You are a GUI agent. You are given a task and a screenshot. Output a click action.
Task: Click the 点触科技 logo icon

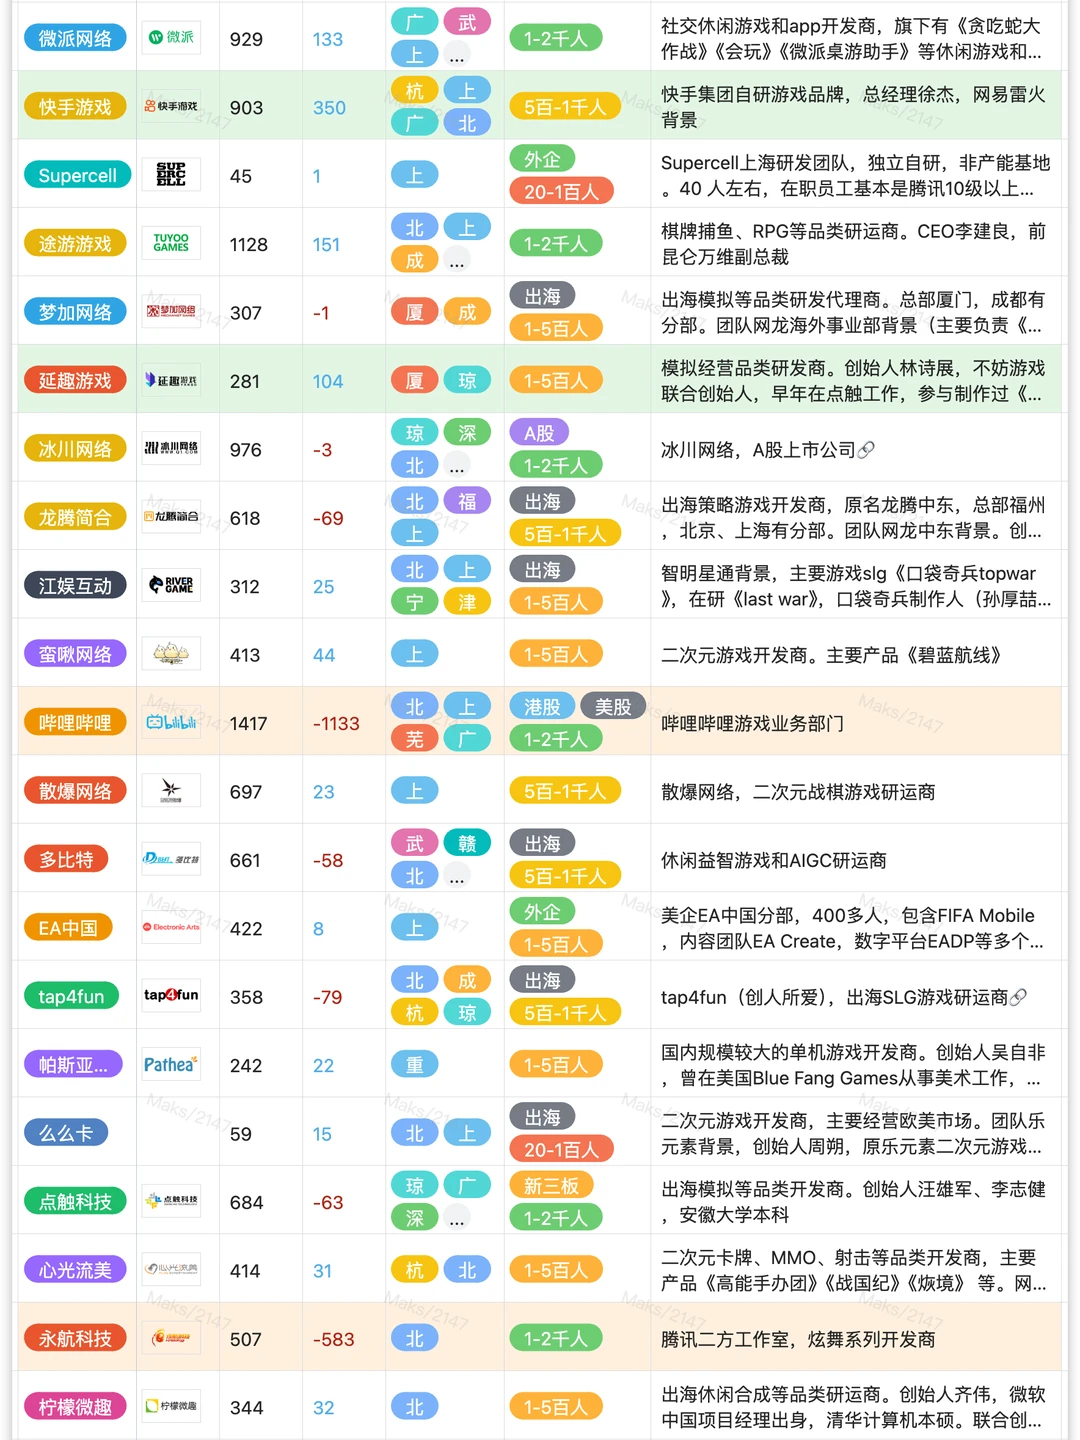pyautogui.click(x=171, y=1200)
